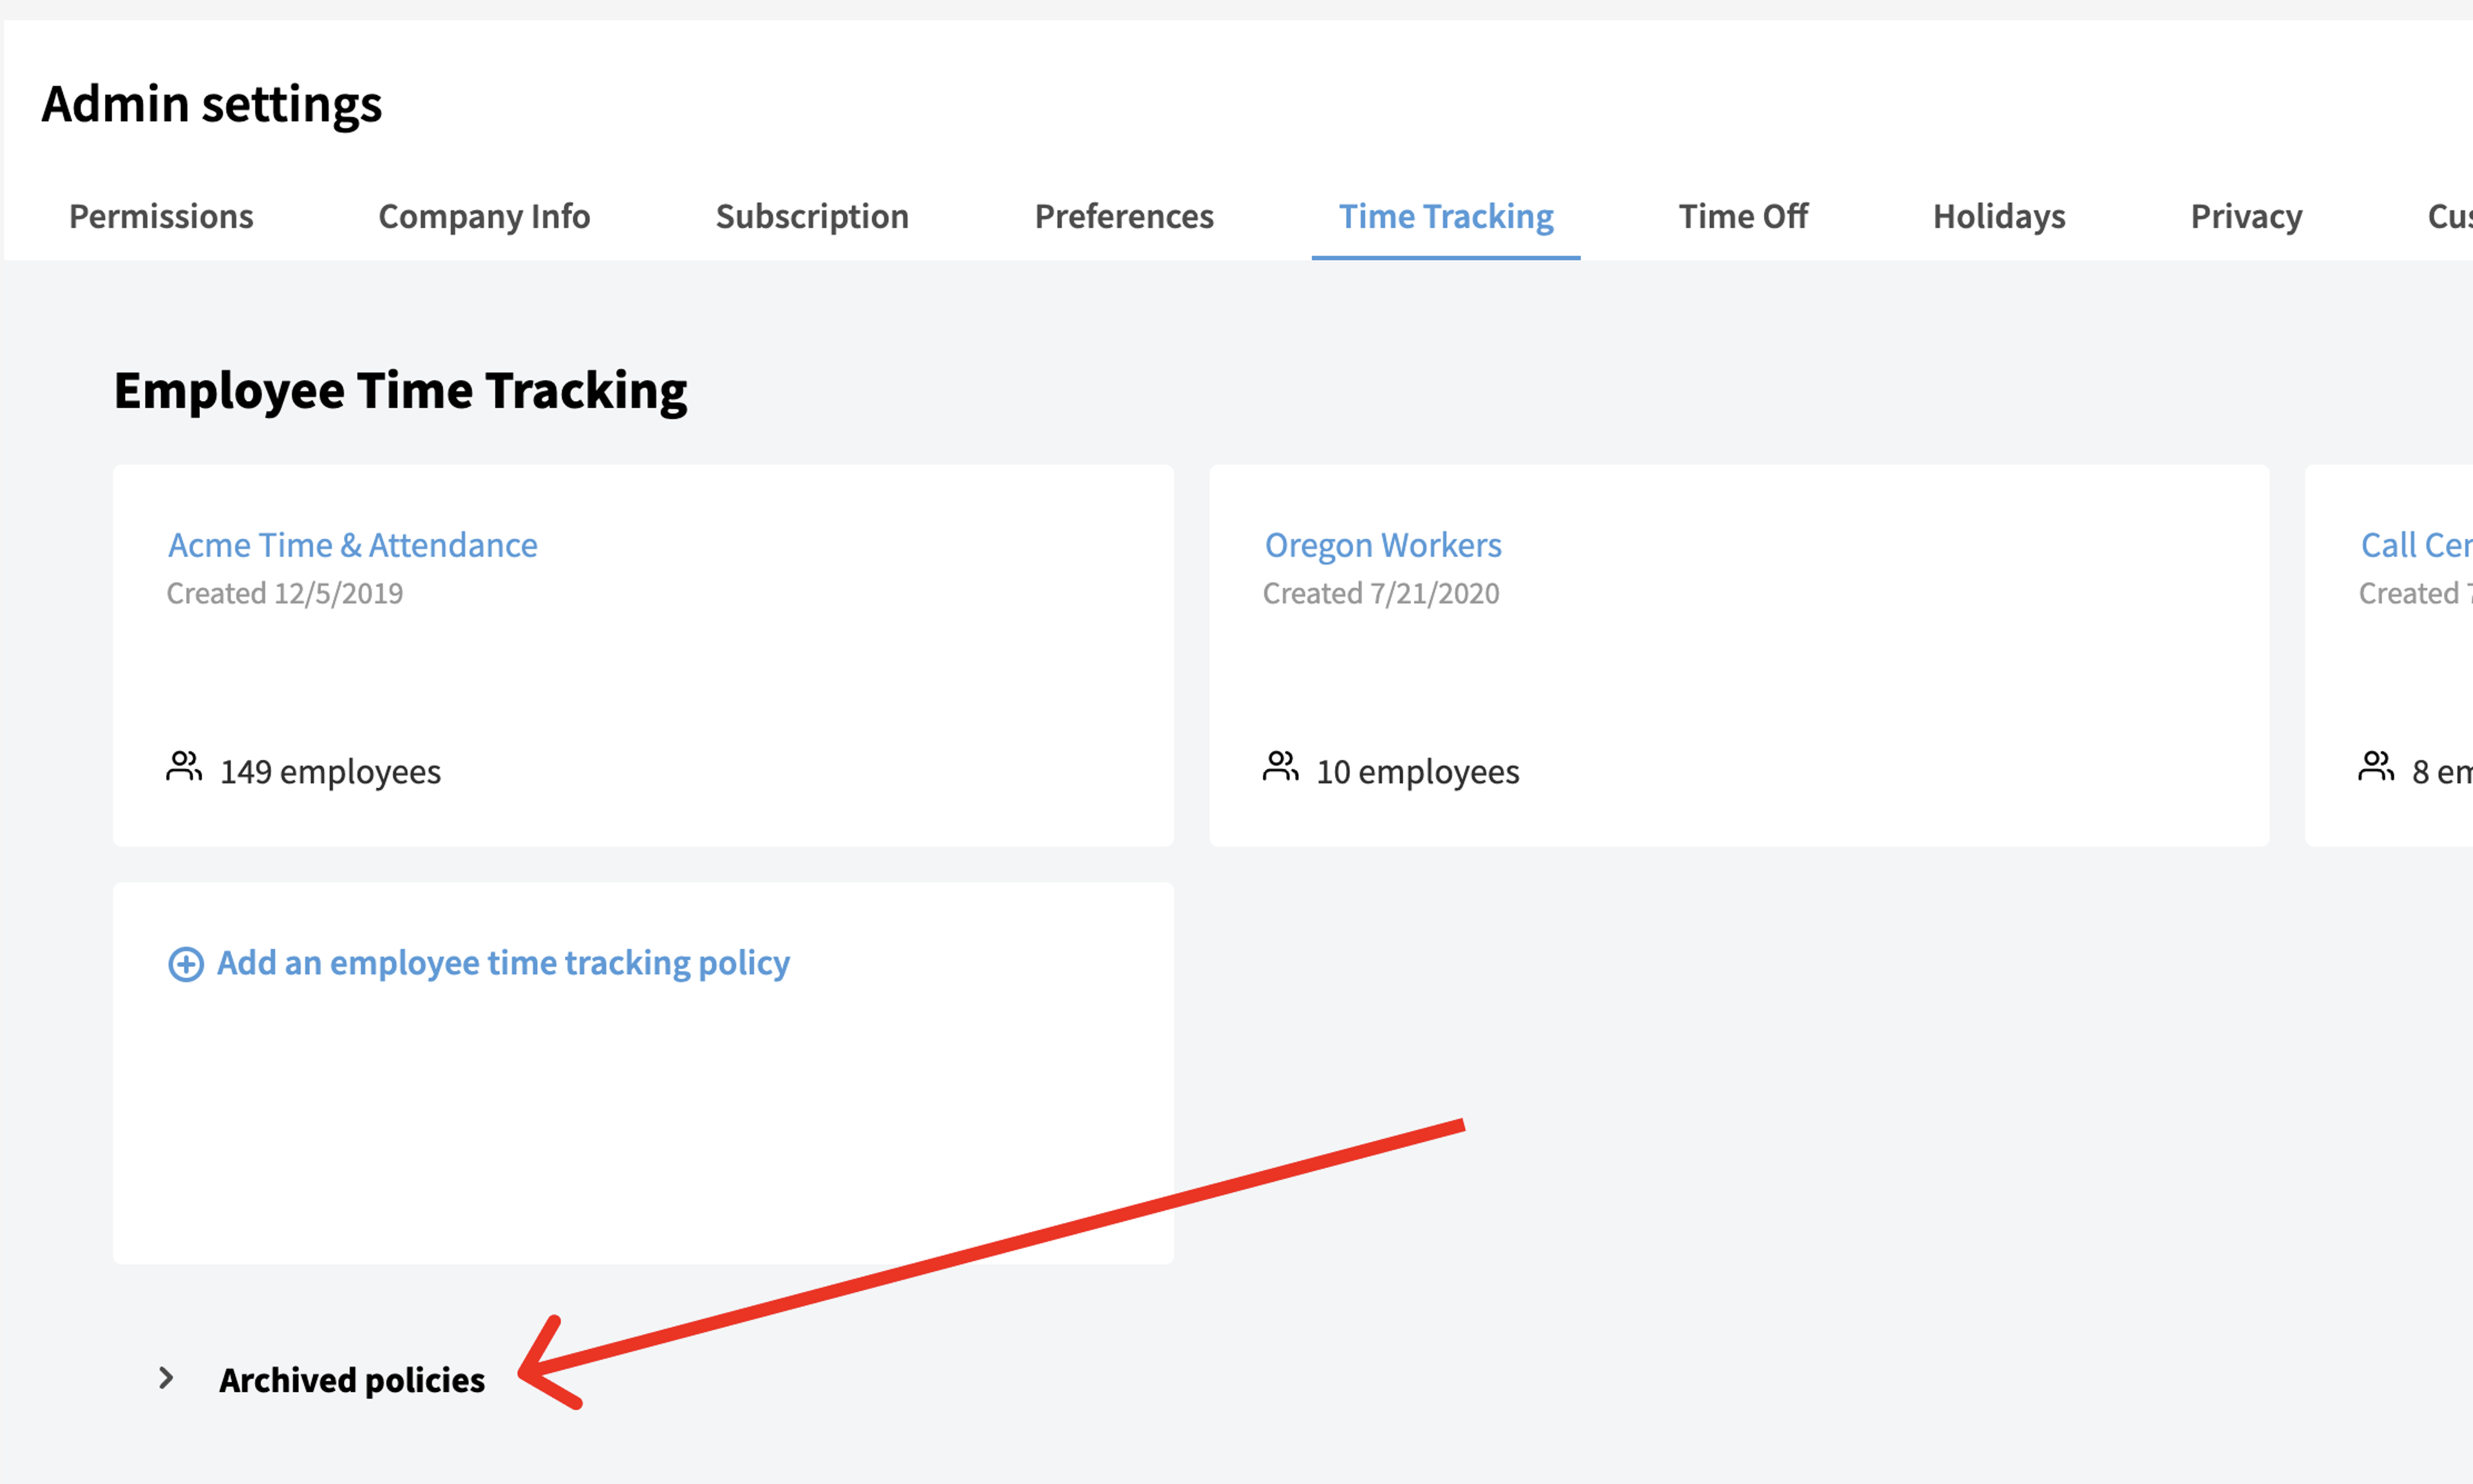
Task: Switch to the Permissions tab
Action: pos(161,216)
